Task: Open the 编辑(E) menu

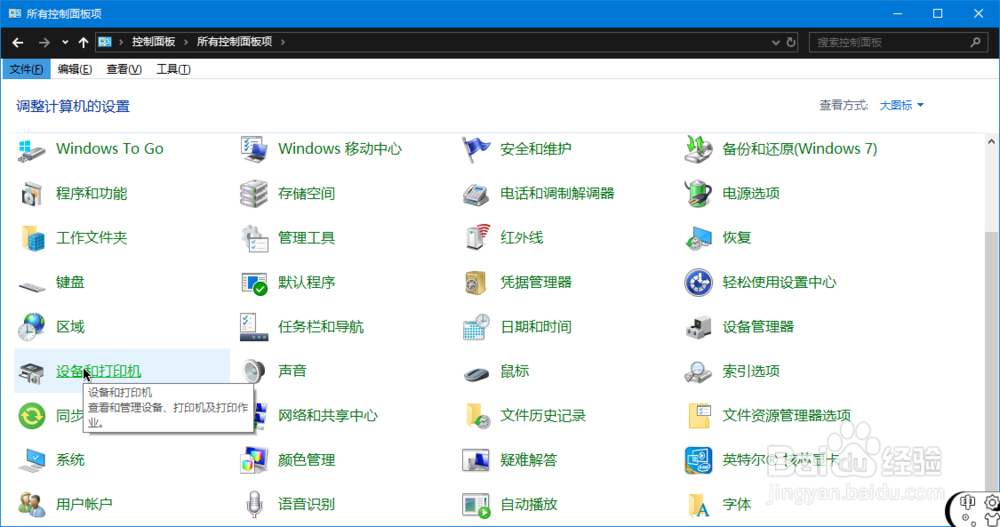Action: [x=75, y=69]
